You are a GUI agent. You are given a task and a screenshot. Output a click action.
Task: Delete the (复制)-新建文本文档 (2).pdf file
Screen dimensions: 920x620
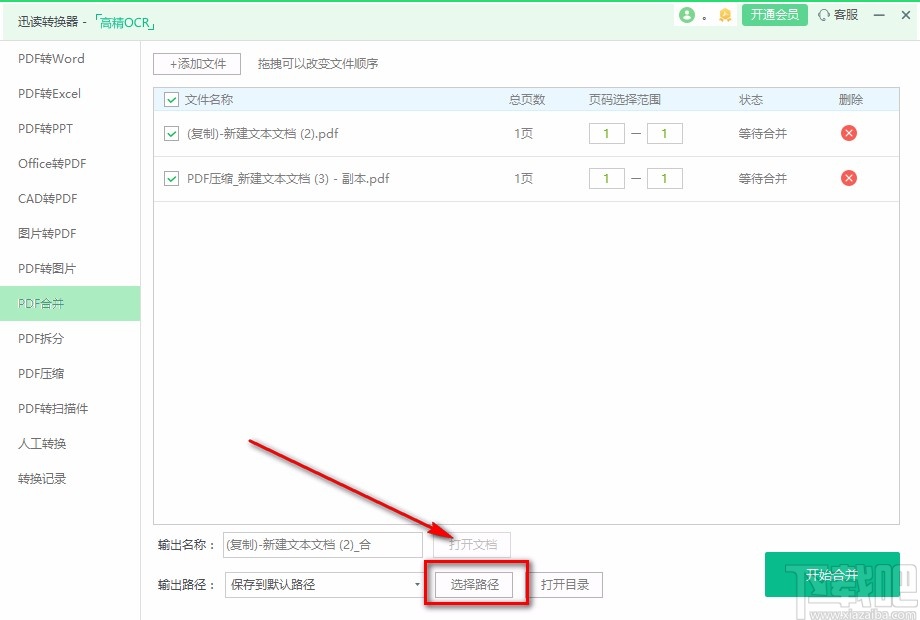[x=848, y=132]
